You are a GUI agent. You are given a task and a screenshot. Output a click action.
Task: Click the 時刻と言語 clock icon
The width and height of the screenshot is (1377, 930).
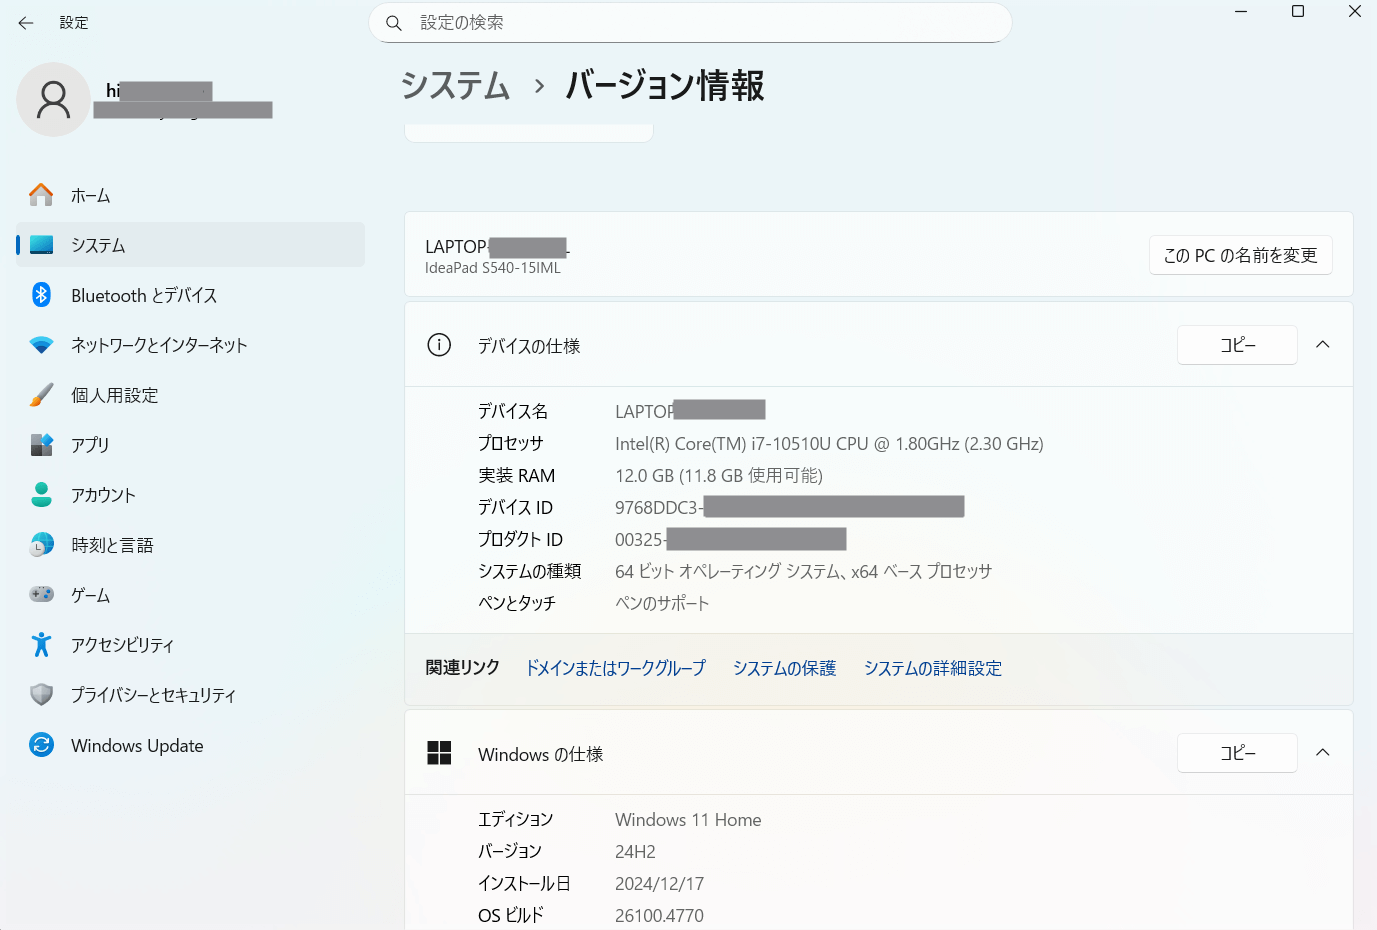(x=41, y=545)
